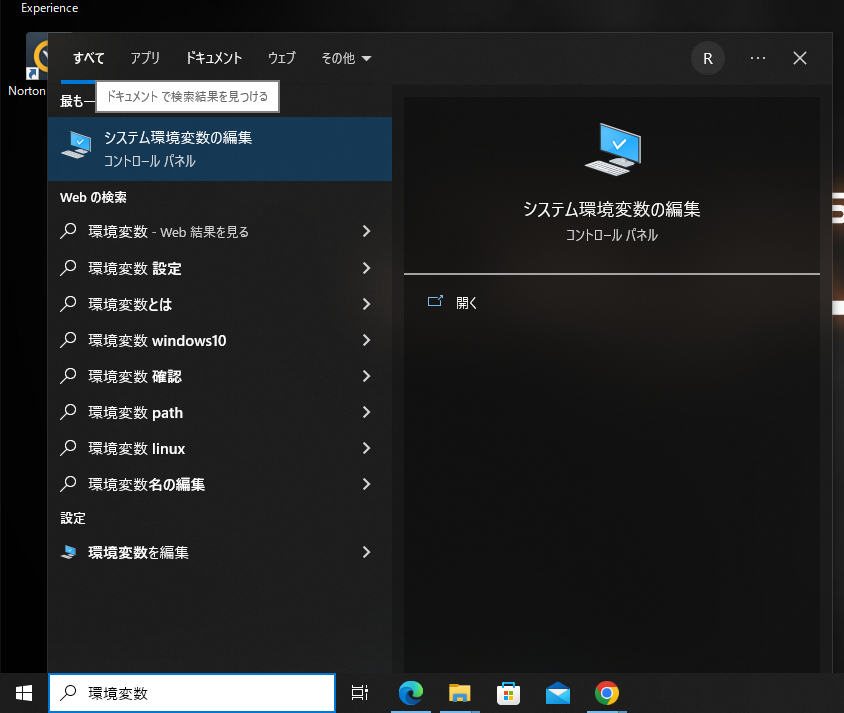Open the Windows Start menu
844x713 pixels.
[22, 692]
